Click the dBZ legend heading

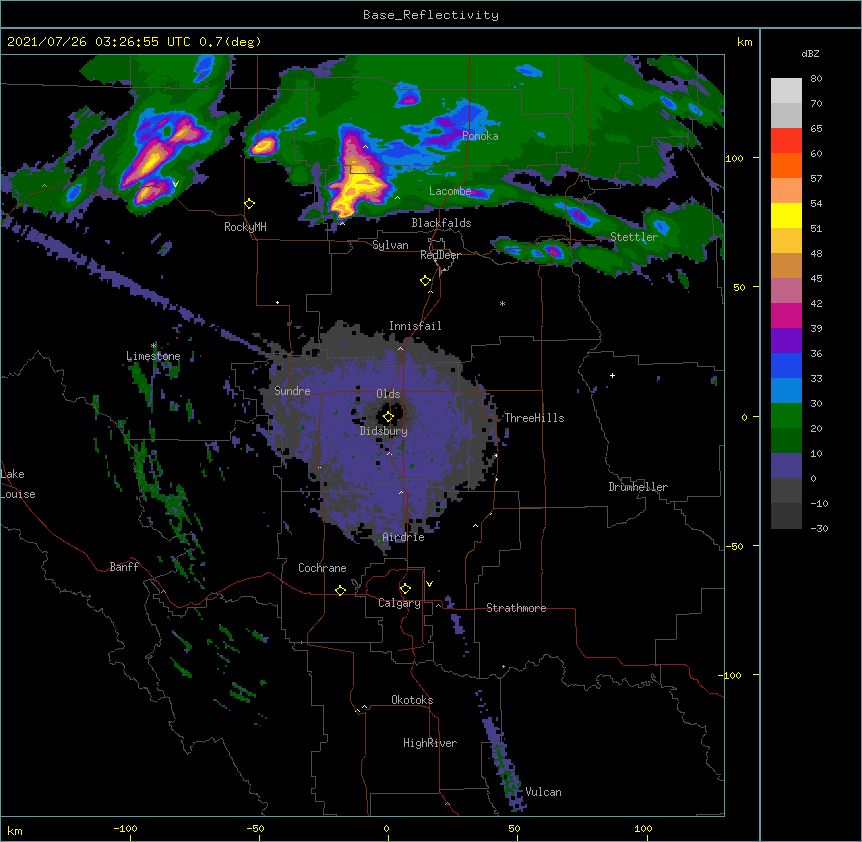coord(810,54)
